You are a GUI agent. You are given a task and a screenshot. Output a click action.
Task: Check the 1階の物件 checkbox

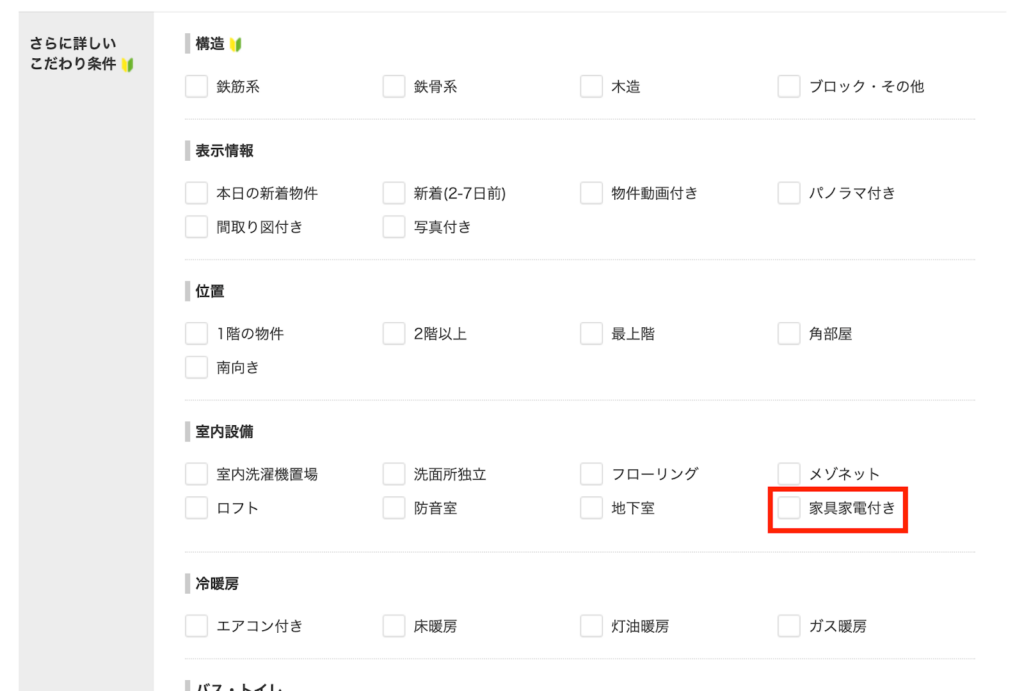pos(196,334)
